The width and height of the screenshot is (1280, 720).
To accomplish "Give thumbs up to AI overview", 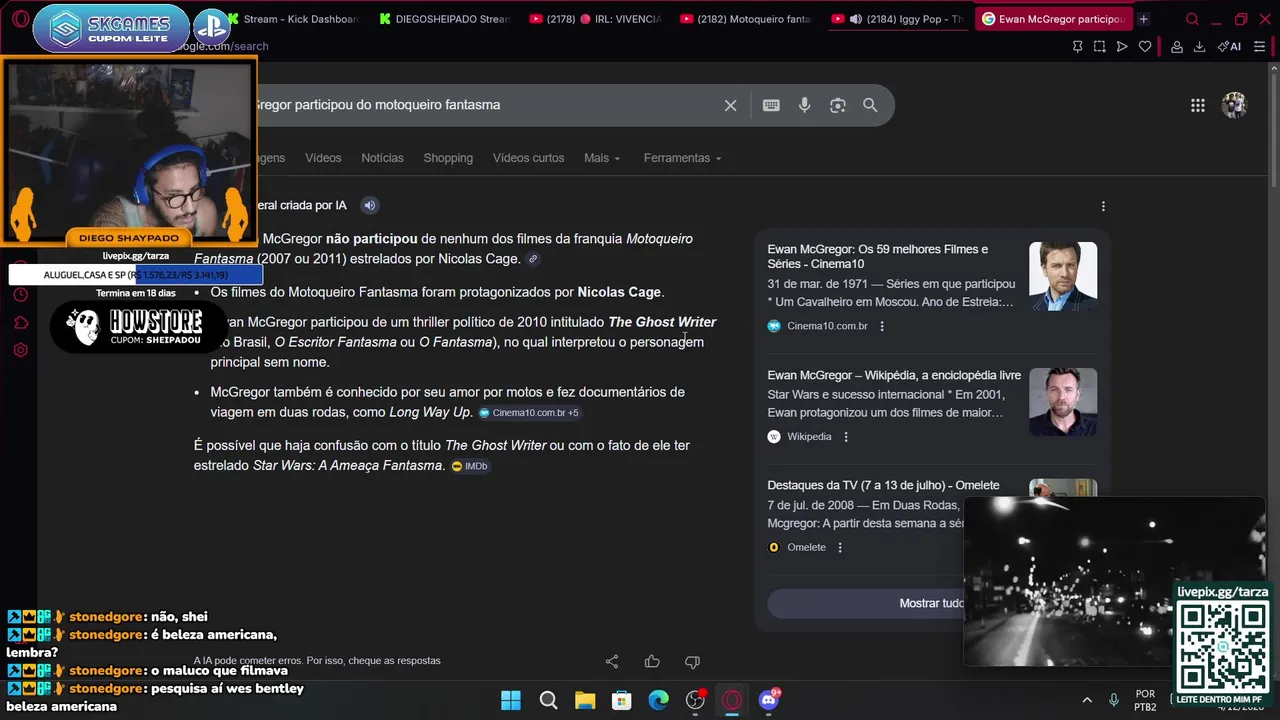I will (652, 661).
